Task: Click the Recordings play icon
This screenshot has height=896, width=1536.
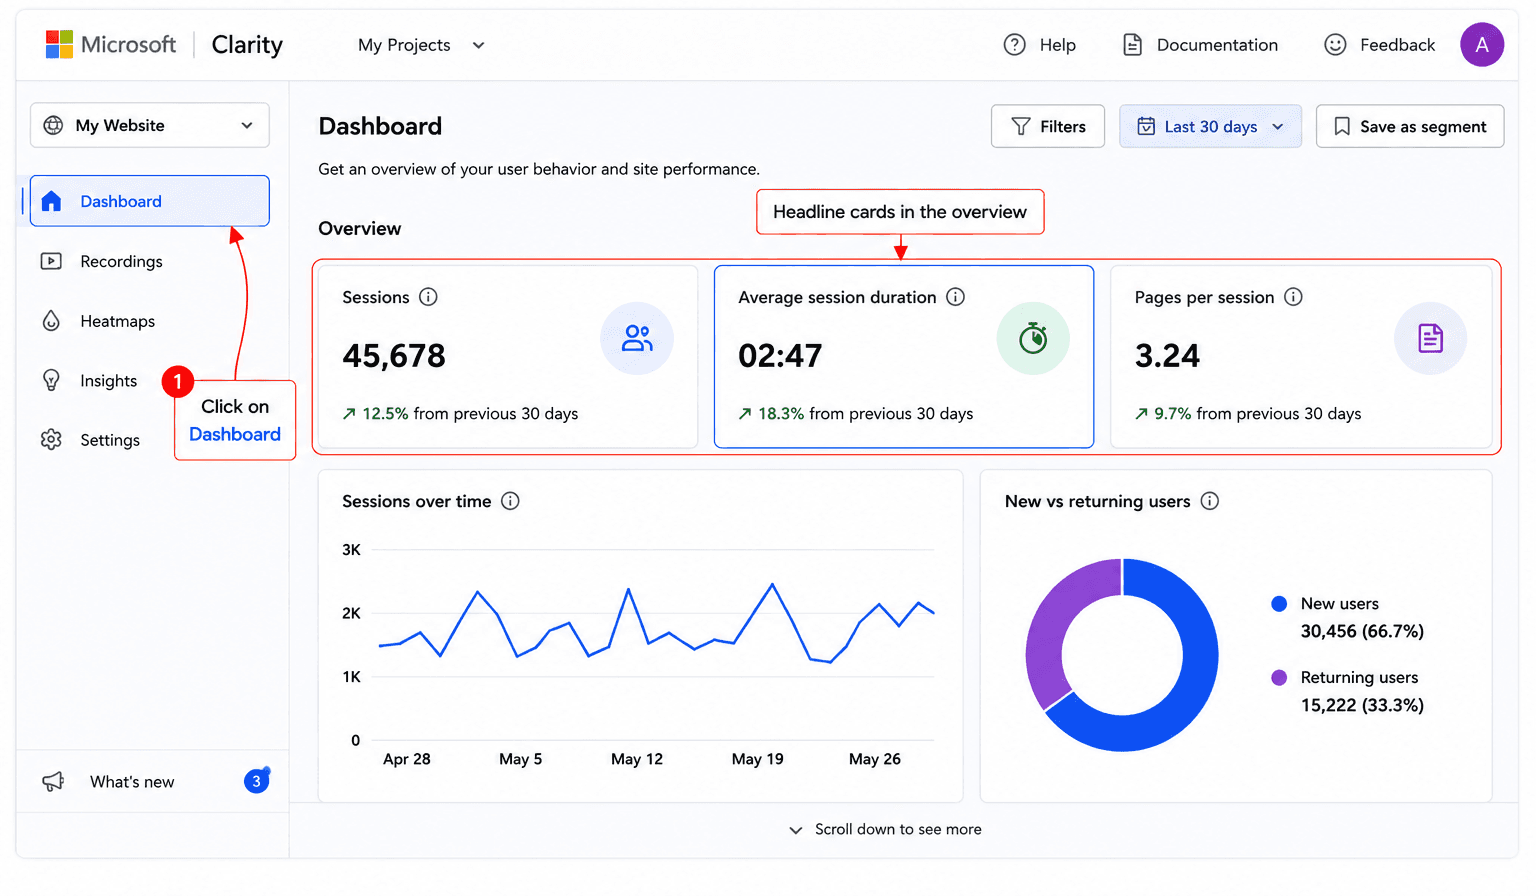Action: [x=51, y=261]
